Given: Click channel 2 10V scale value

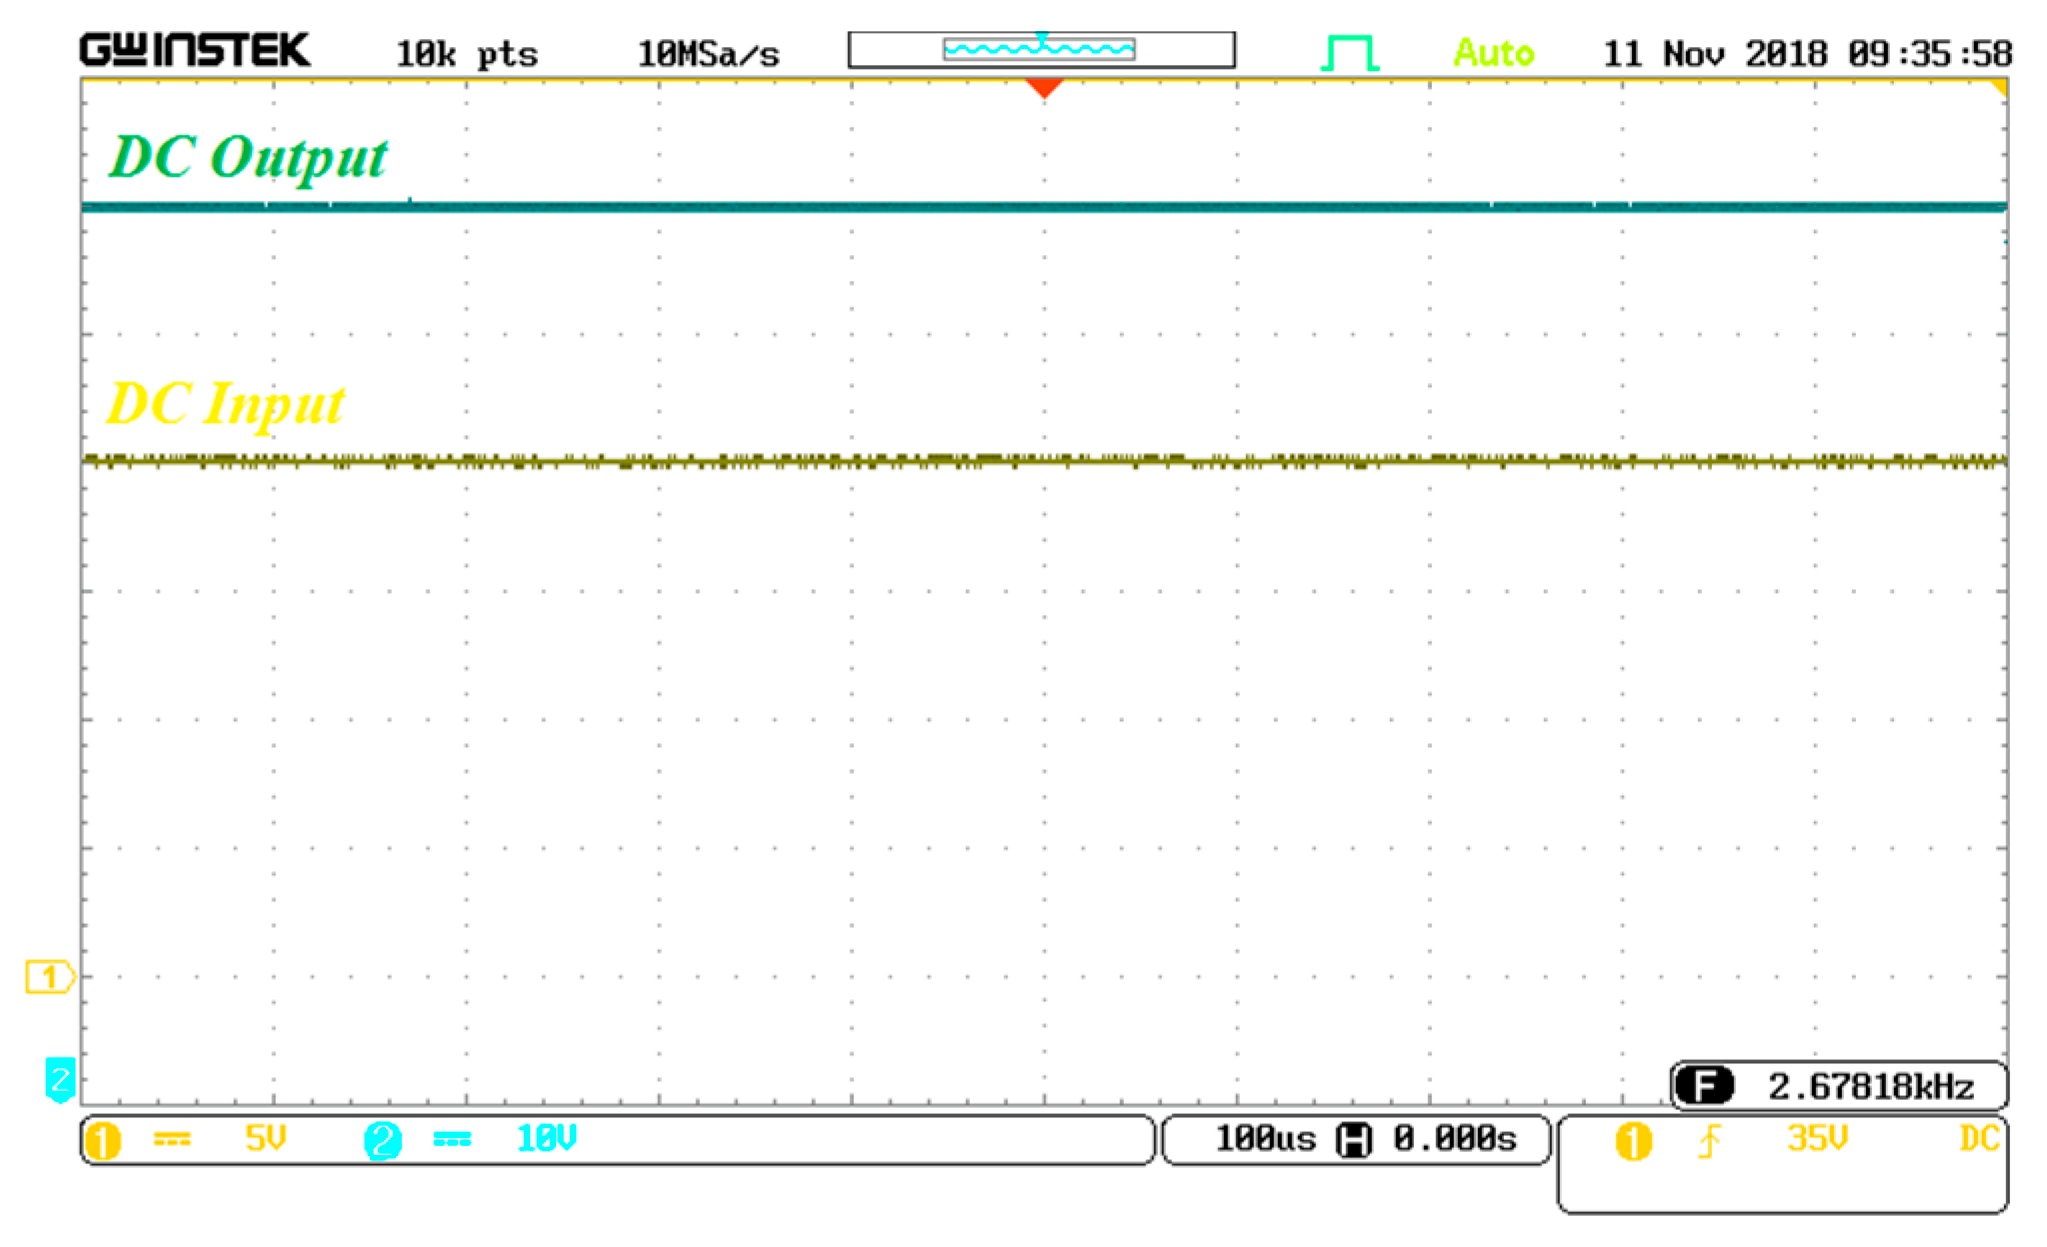Looking at the screenshot, I should [x=546, y=1138].
